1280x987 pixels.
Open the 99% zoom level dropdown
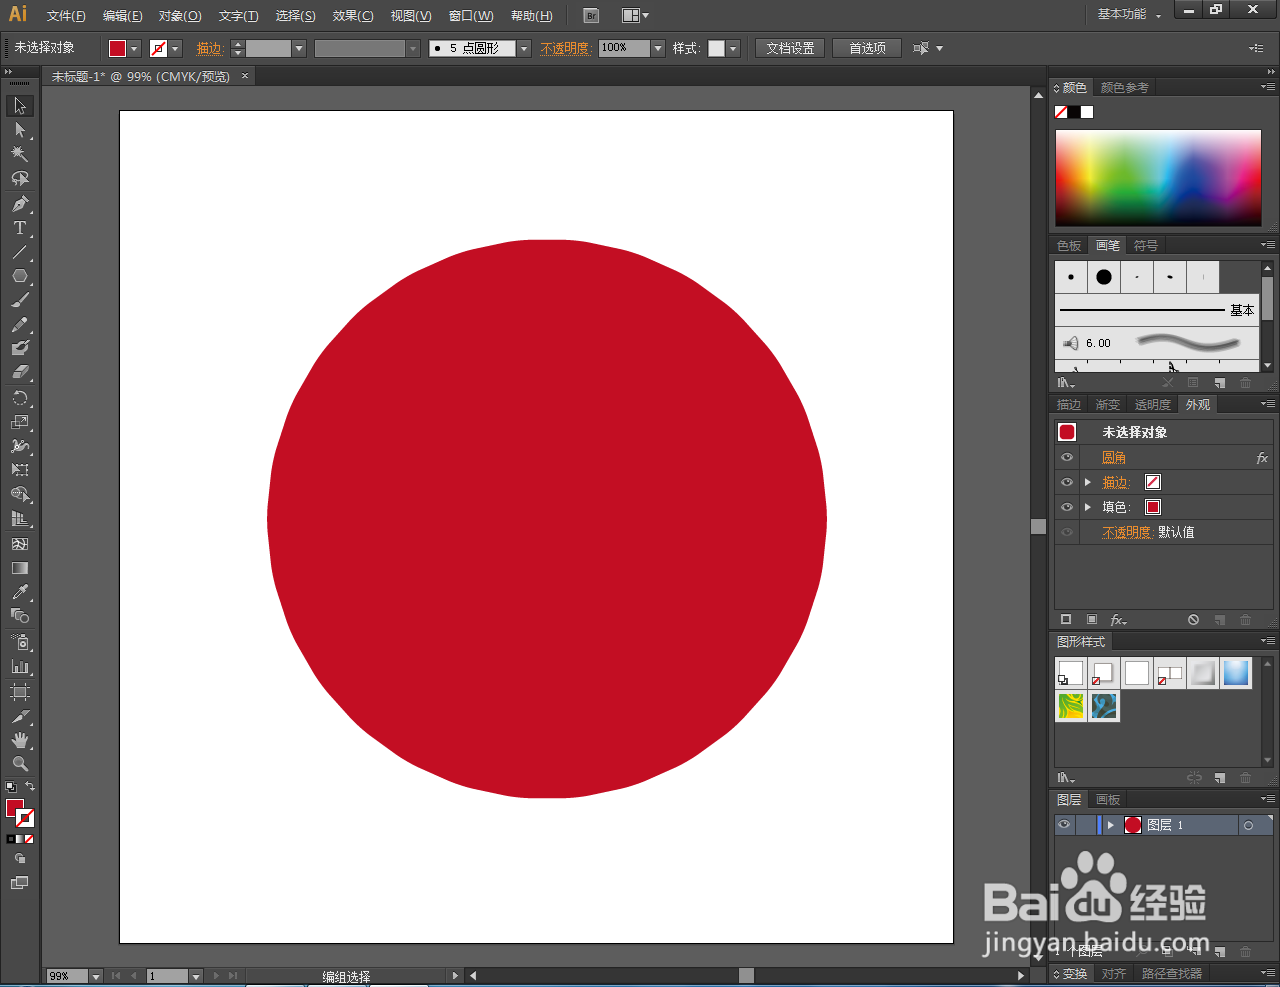pos(96,976)
